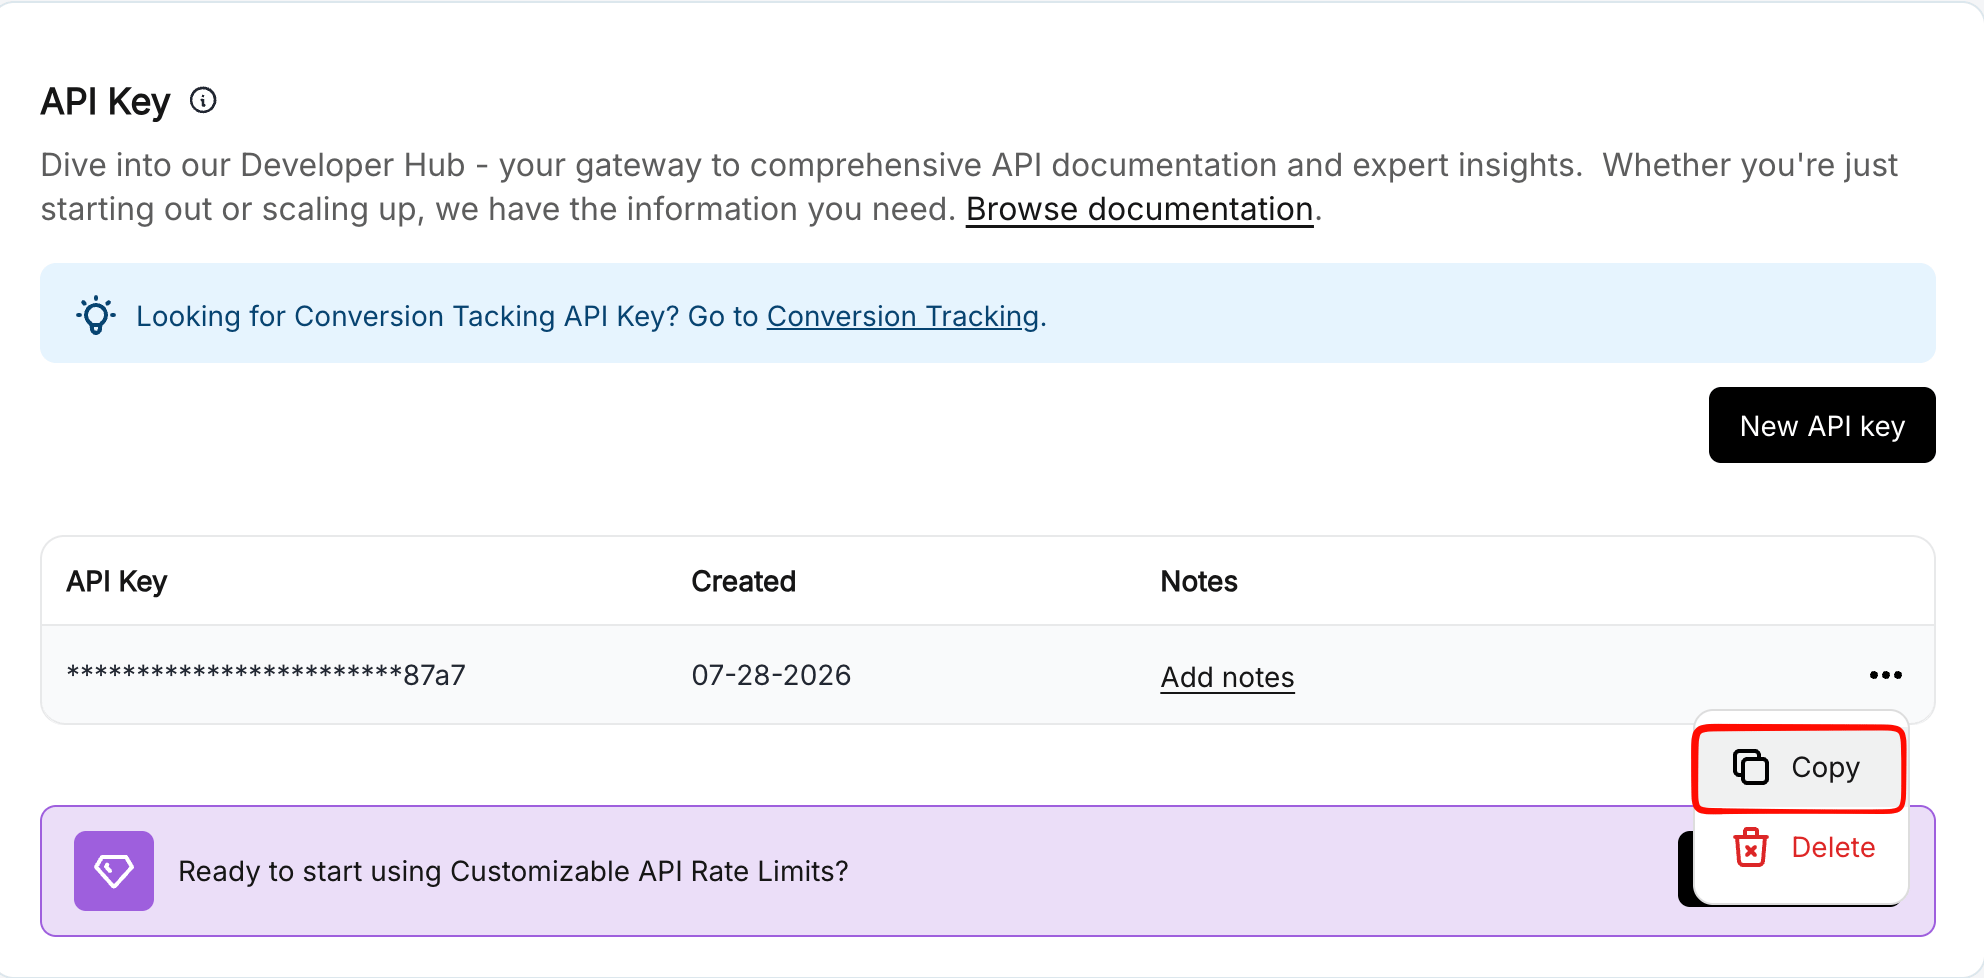
Task: Open the three-dots menu for key ending 87a7
Action: (1885, 675)
